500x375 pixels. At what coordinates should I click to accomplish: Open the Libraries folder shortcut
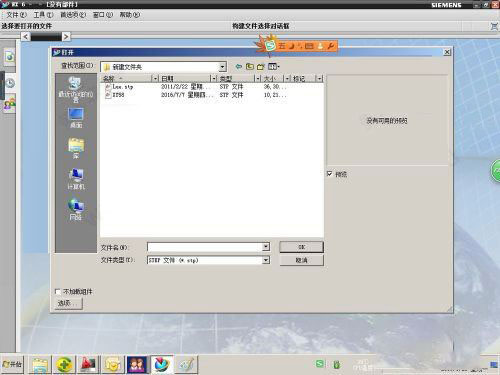[76, 148]
